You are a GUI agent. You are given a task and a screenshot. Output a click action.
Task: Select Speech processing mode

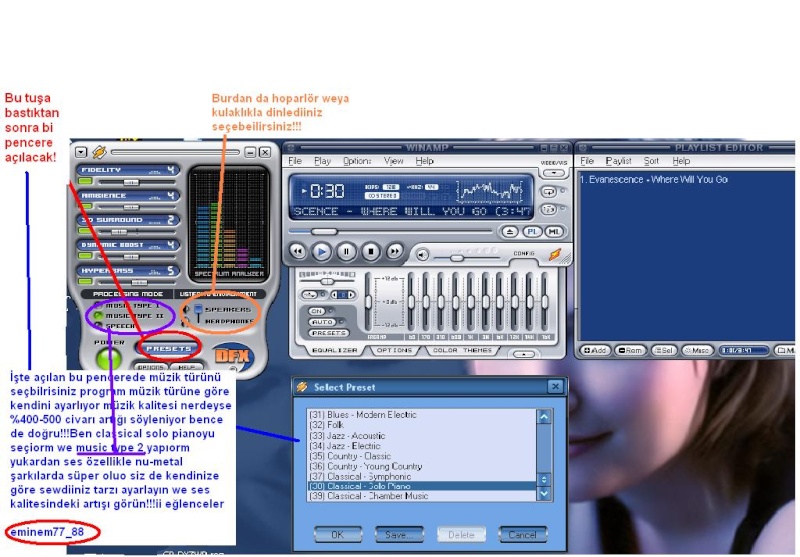116,326
